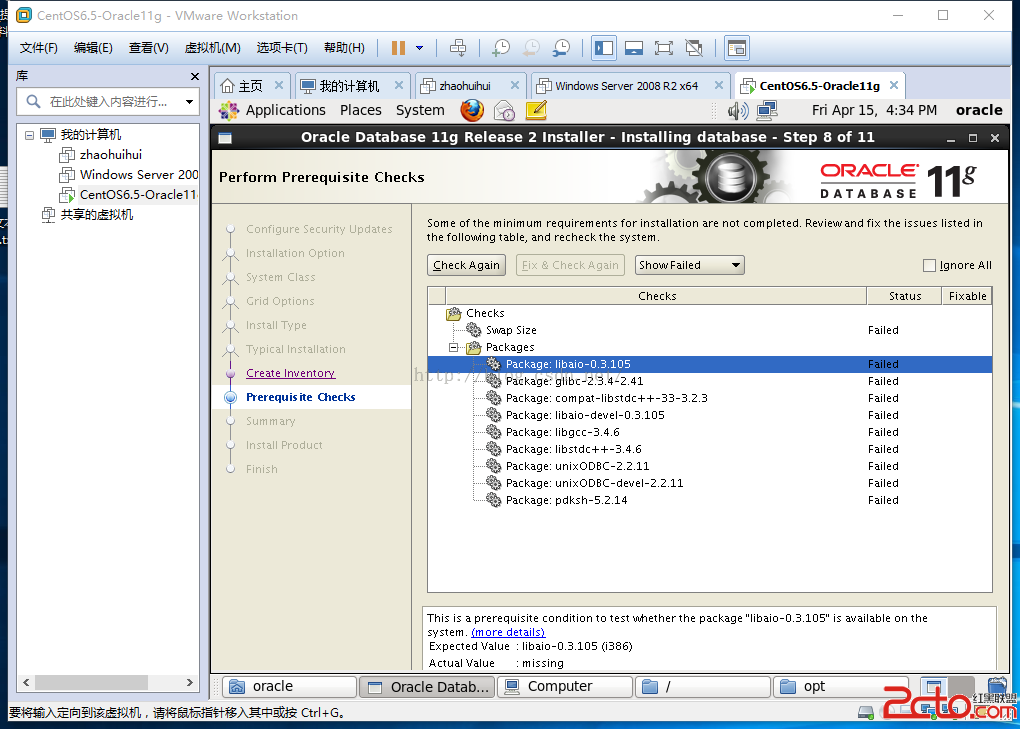Switch to opt folder window in taskbar
The image size is (1020, 729).
840,687
